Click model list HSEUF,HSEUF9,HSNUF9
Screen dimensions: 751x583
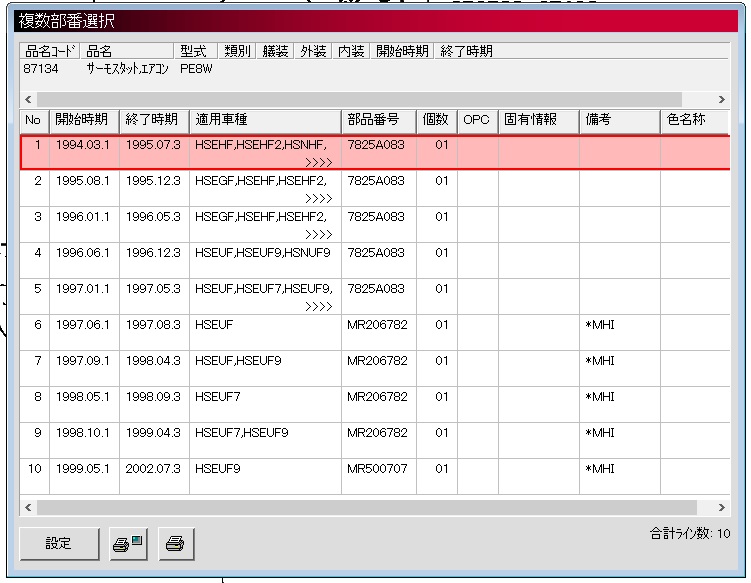pyautogui.click(x=262, y=252)
